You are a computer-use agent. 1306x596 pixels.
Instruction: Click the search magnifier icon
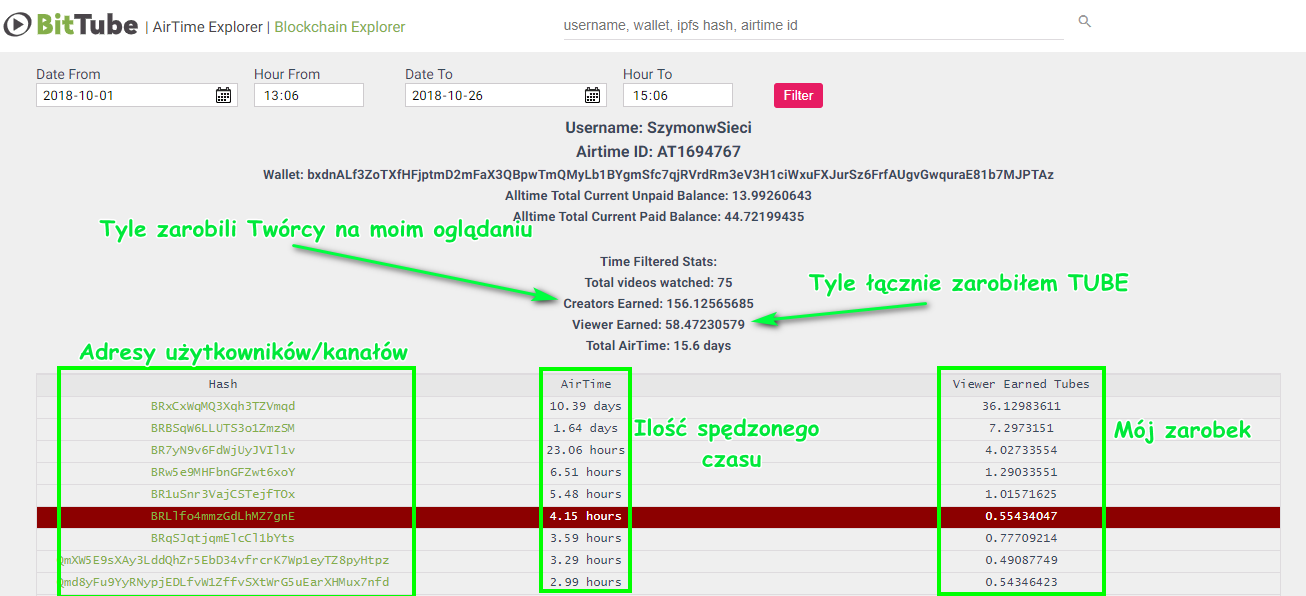(1085, 22)
